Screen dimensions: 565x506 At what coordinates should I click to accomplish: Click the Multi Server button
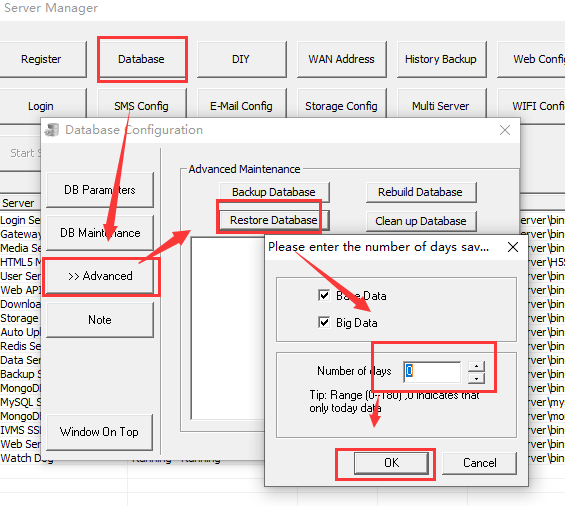pyautogui.click(x=441, y=106)
